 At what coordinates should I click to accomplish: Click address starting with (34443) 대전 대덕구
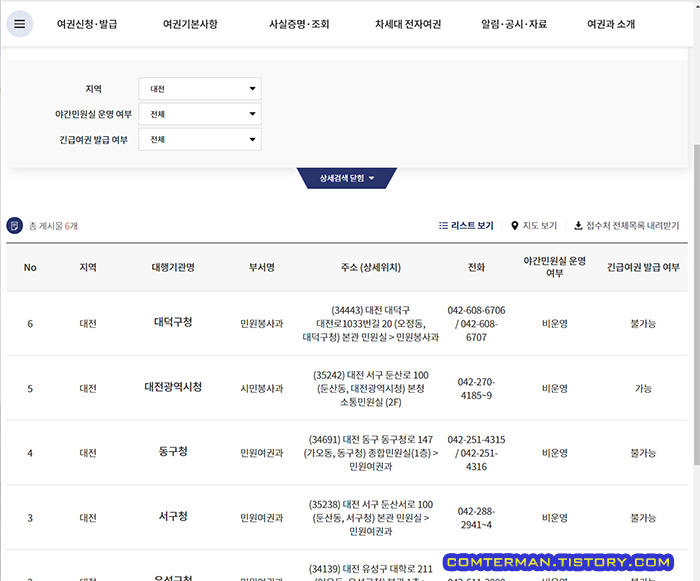point(371,323)
